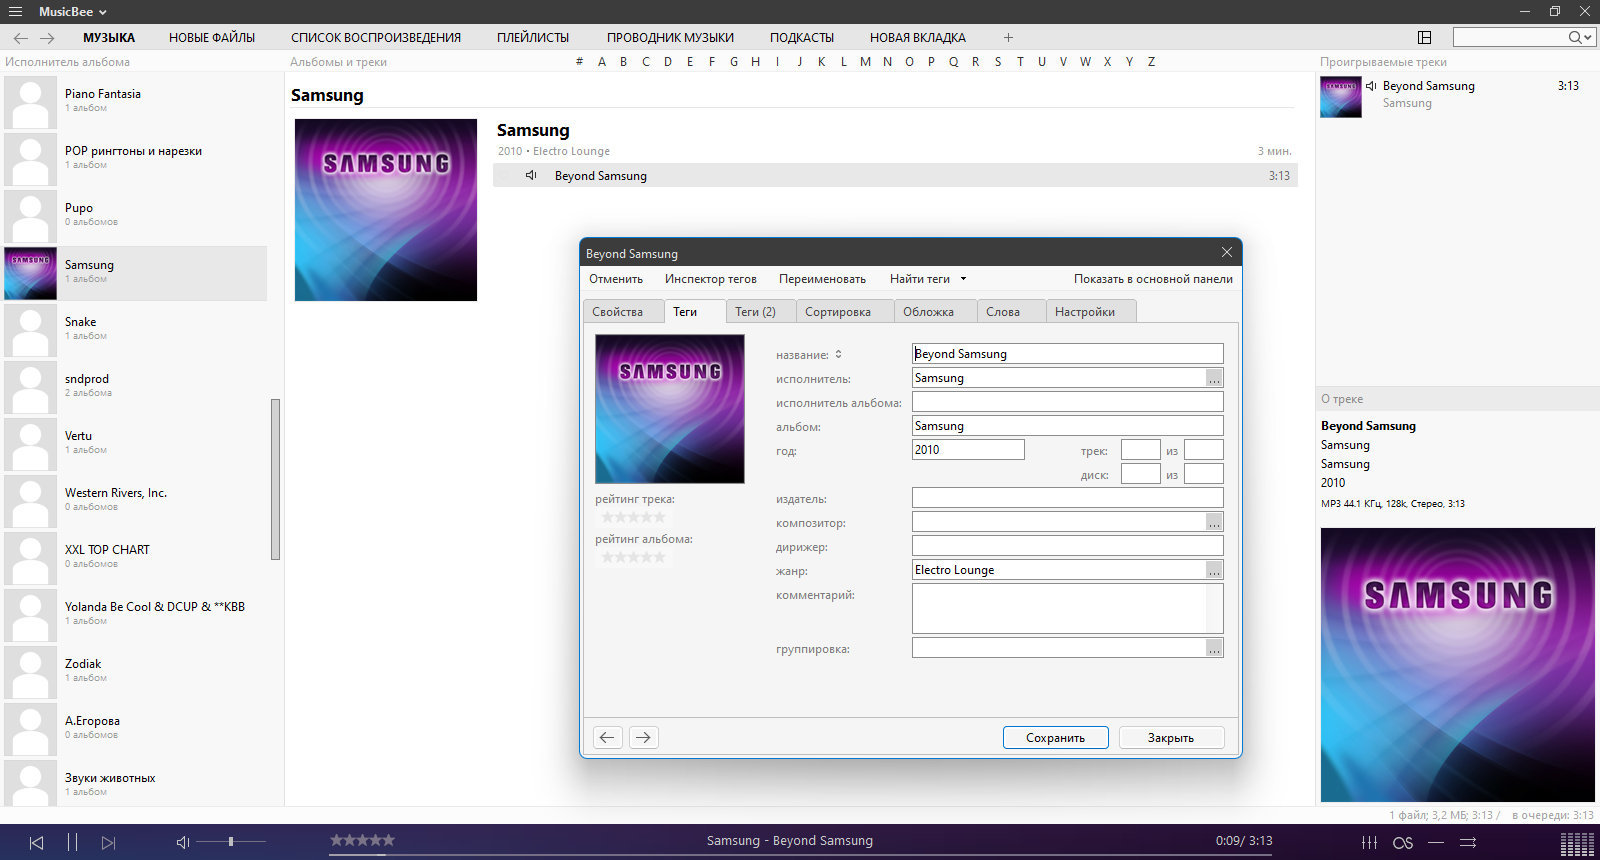Switch to the Обложка tab
Image resolution: width=1600 pixels, height=860 pixels.
[x=928, y=312]
